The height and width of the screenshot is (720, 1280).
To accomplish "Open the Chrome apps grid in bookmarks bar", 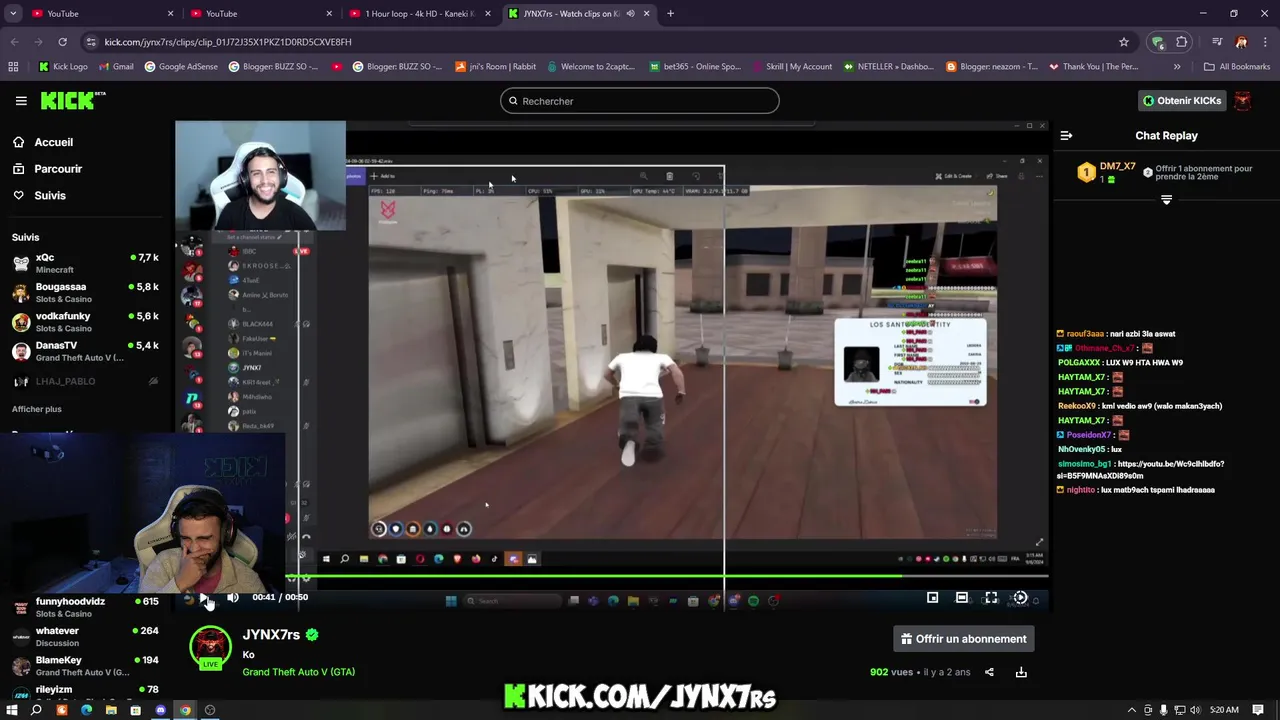I will click(13, 67).
